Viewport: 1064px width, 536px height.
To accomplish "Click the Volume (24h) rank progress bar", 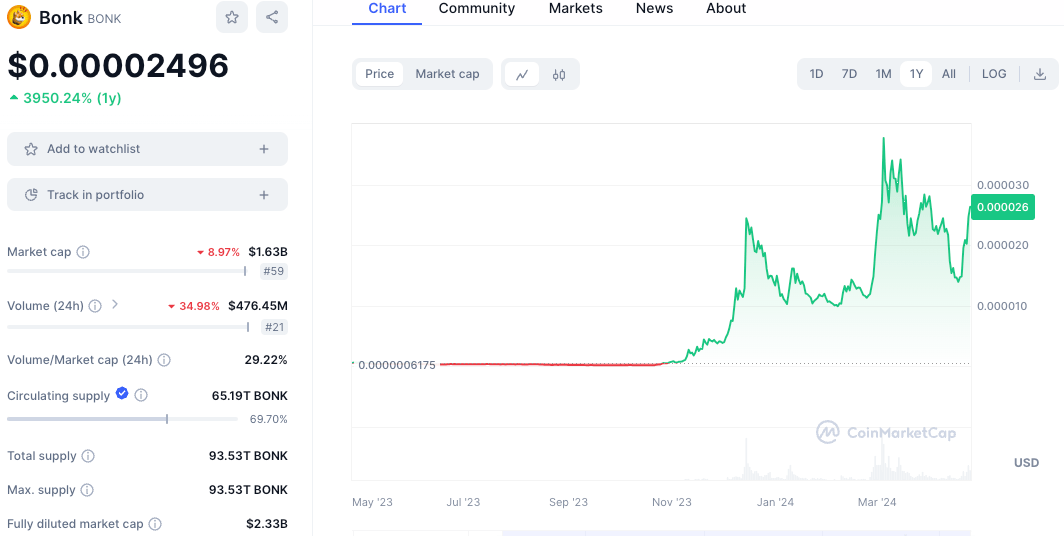I will coord(128,327).
